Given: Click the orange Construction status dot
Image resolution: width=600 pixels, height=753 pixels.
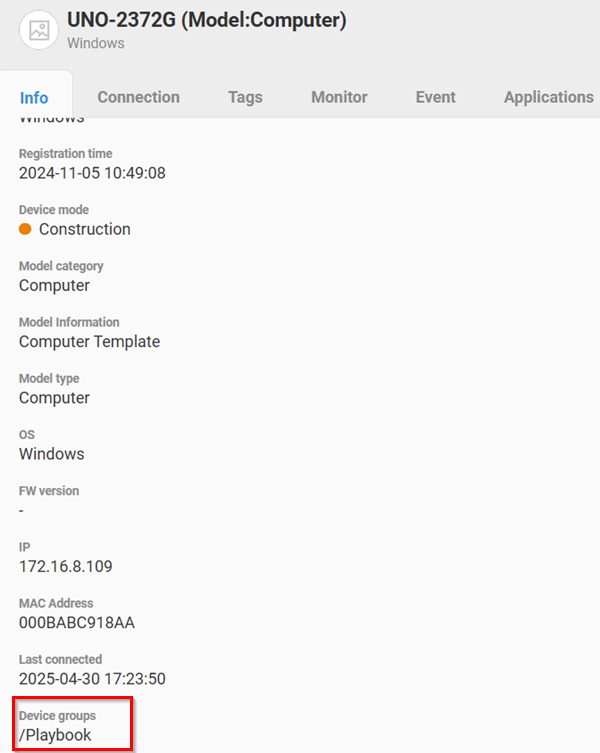Looking at the screenshot, I should coord(26,229).
